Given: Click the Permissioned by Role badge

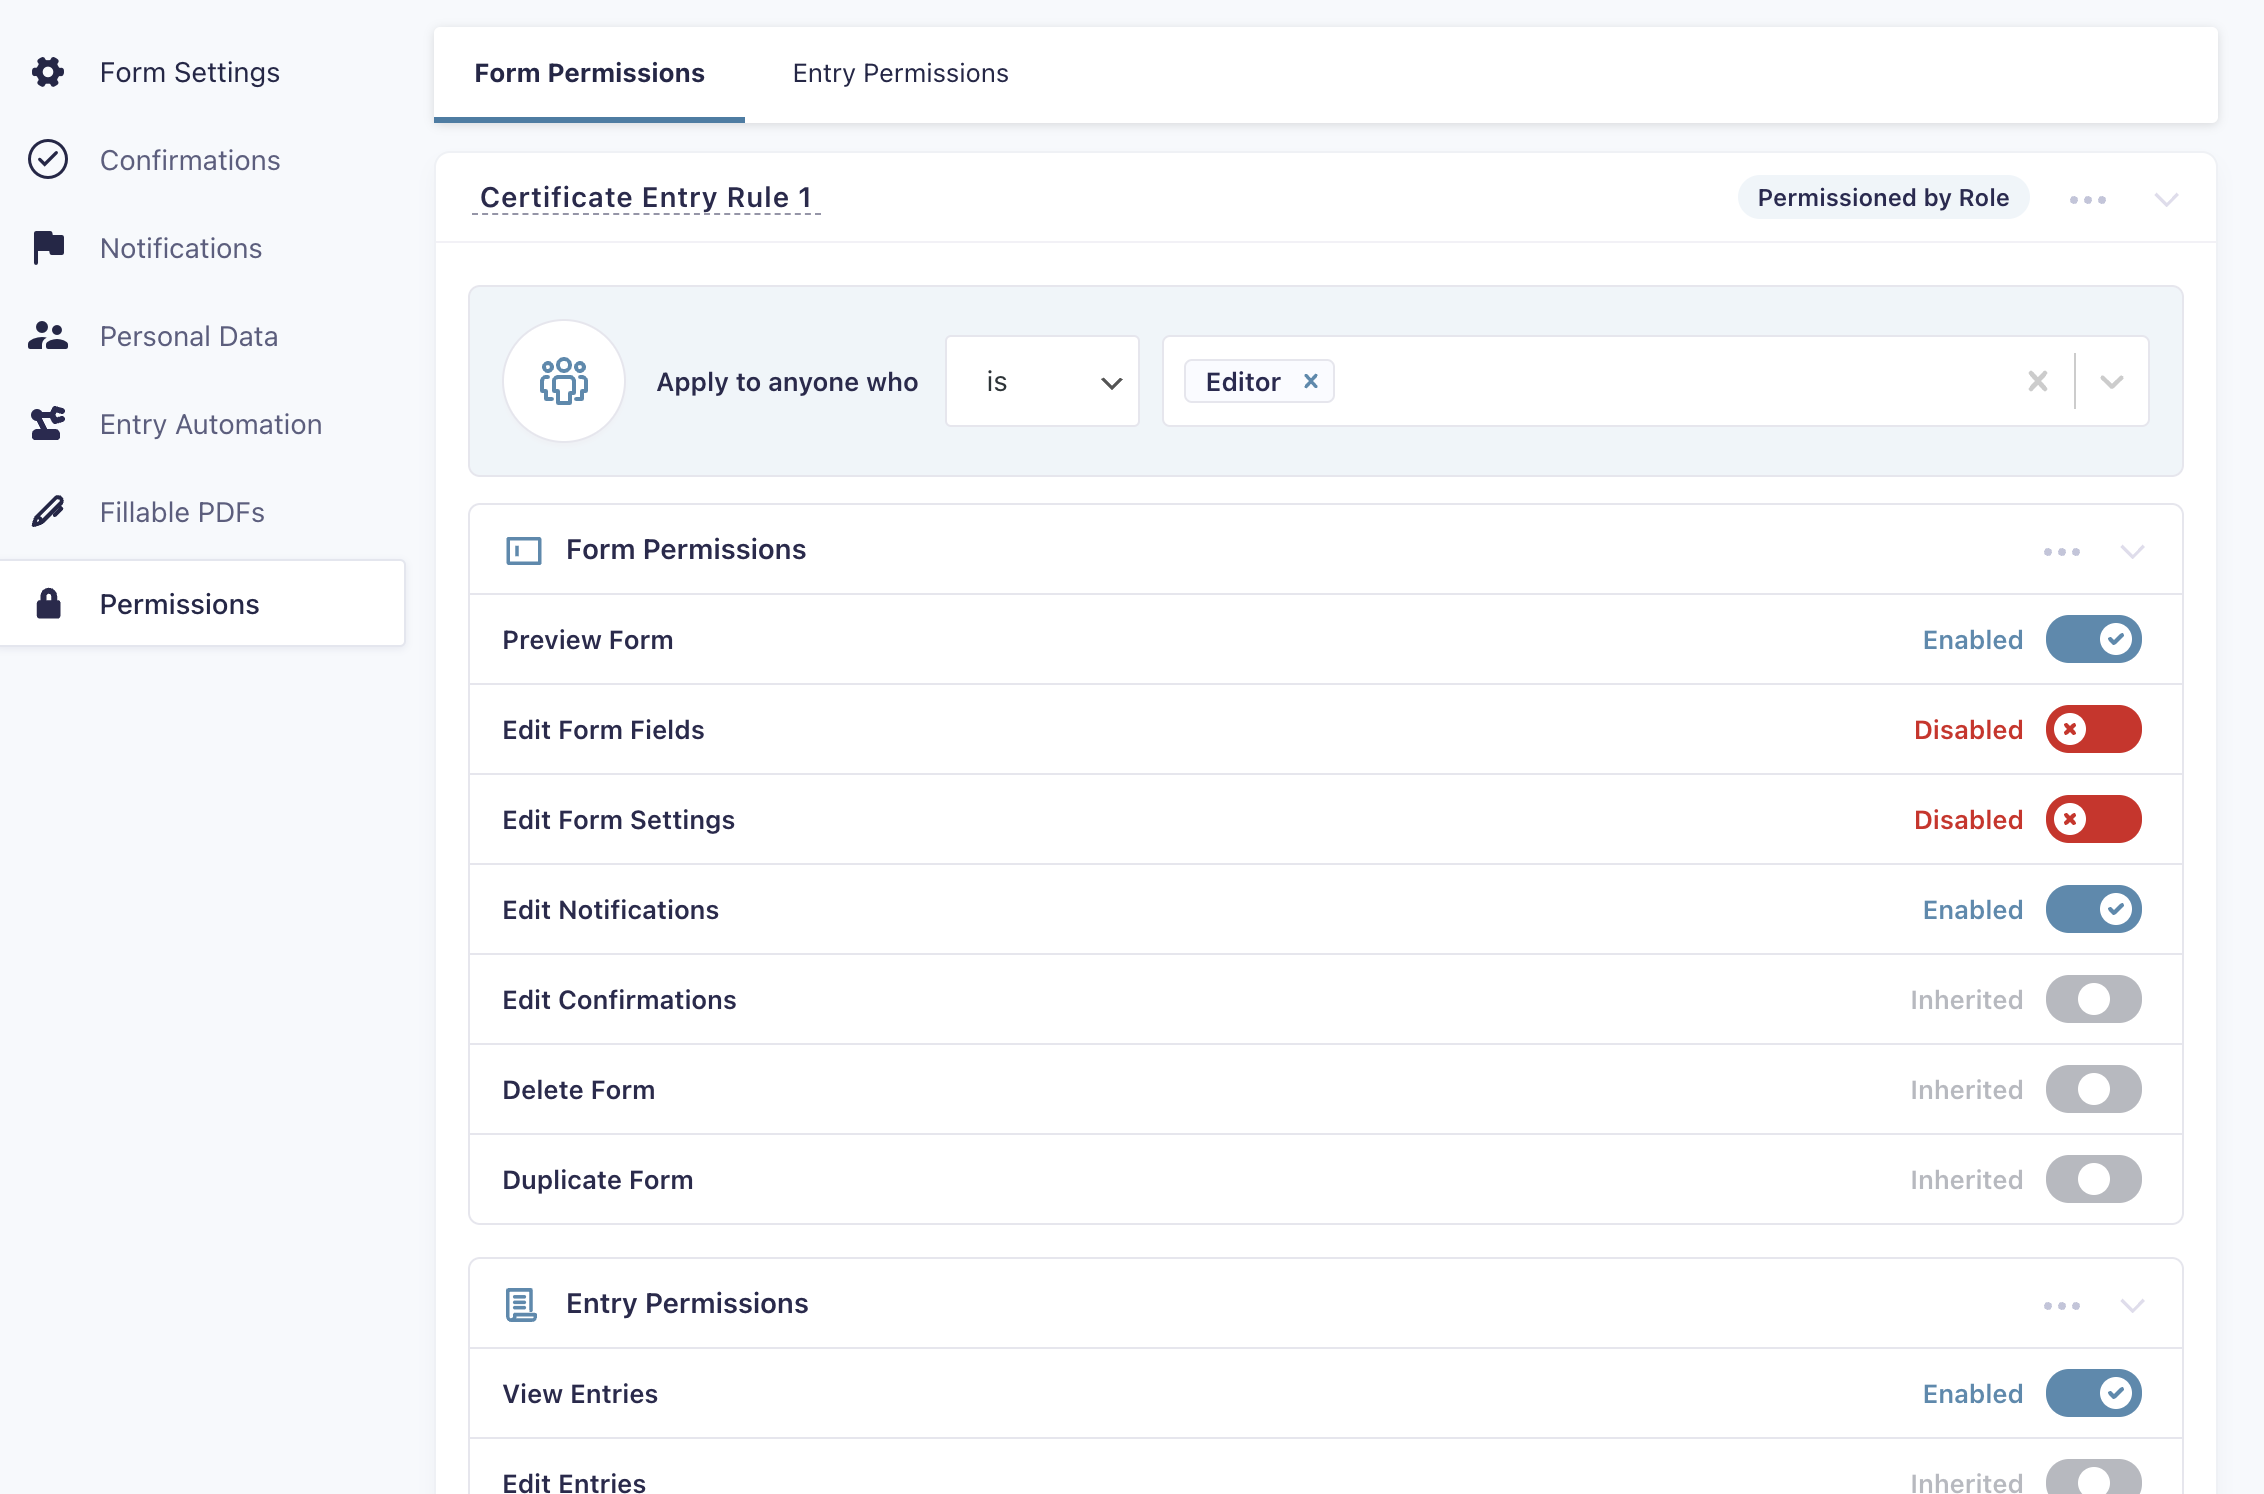Looking at the screenshot, I should (1883, 197).
